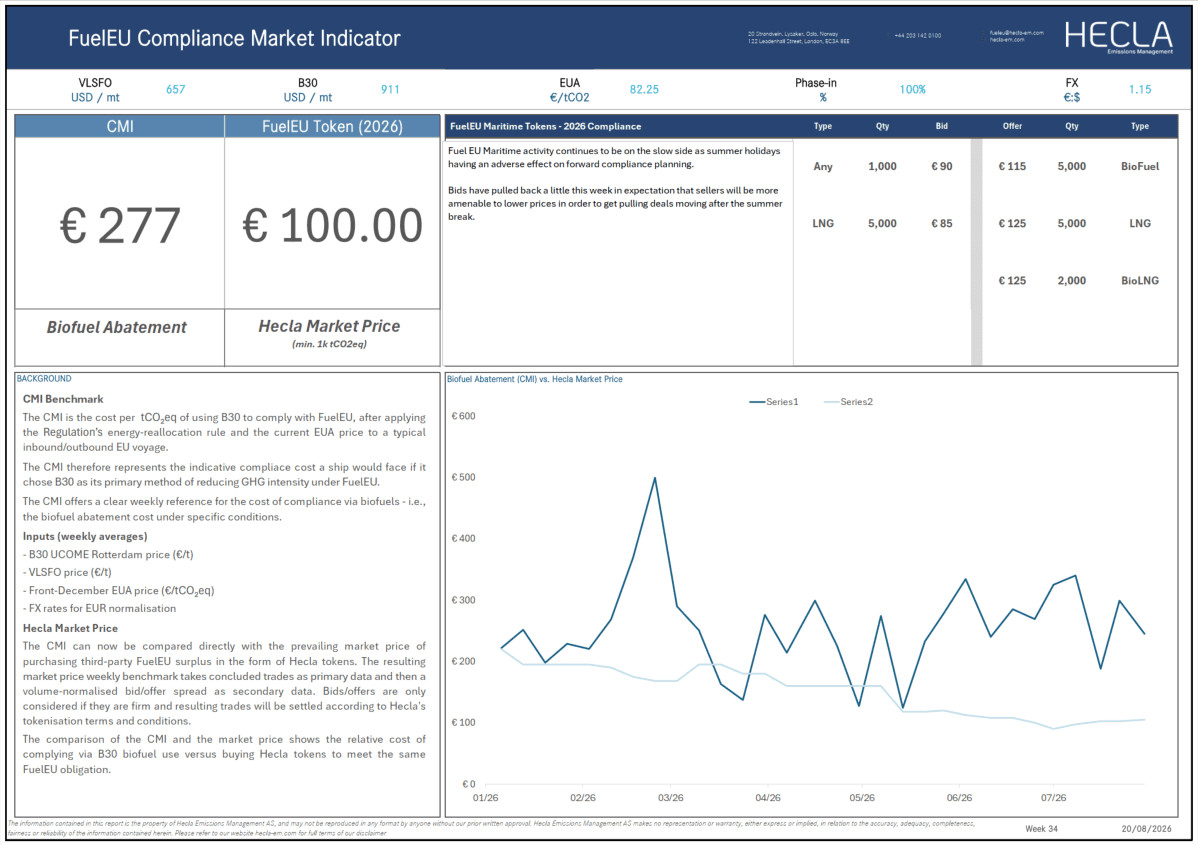
Task: Click the CMI Benchmark subheading
Action: point(63,399)
